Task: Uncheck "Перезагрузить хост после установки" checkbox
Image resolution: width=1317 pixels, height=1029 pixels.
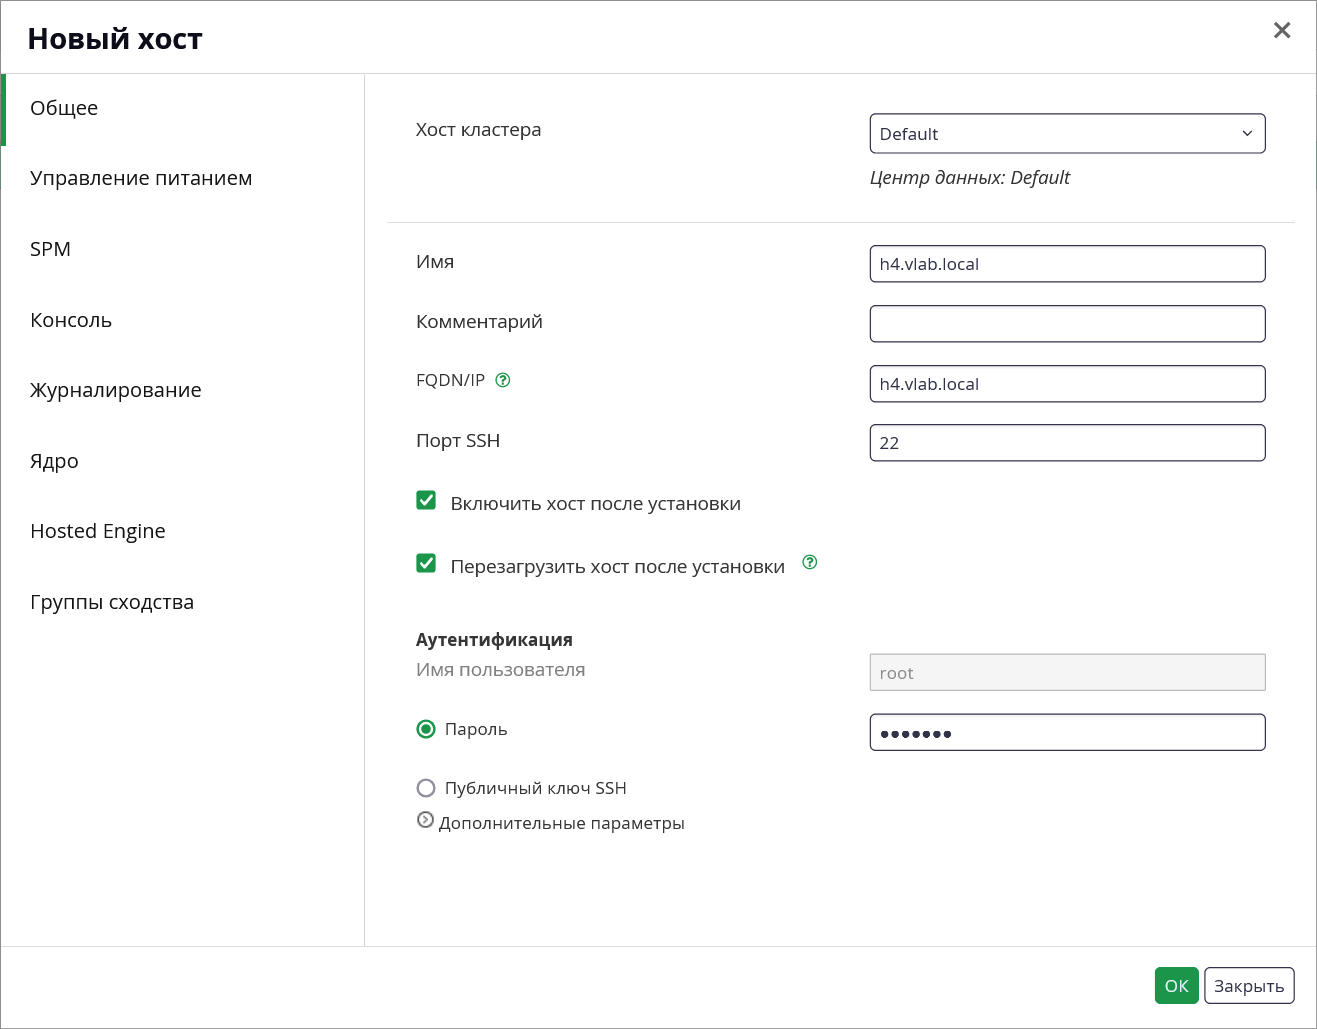Action: (x=426, y=563)
